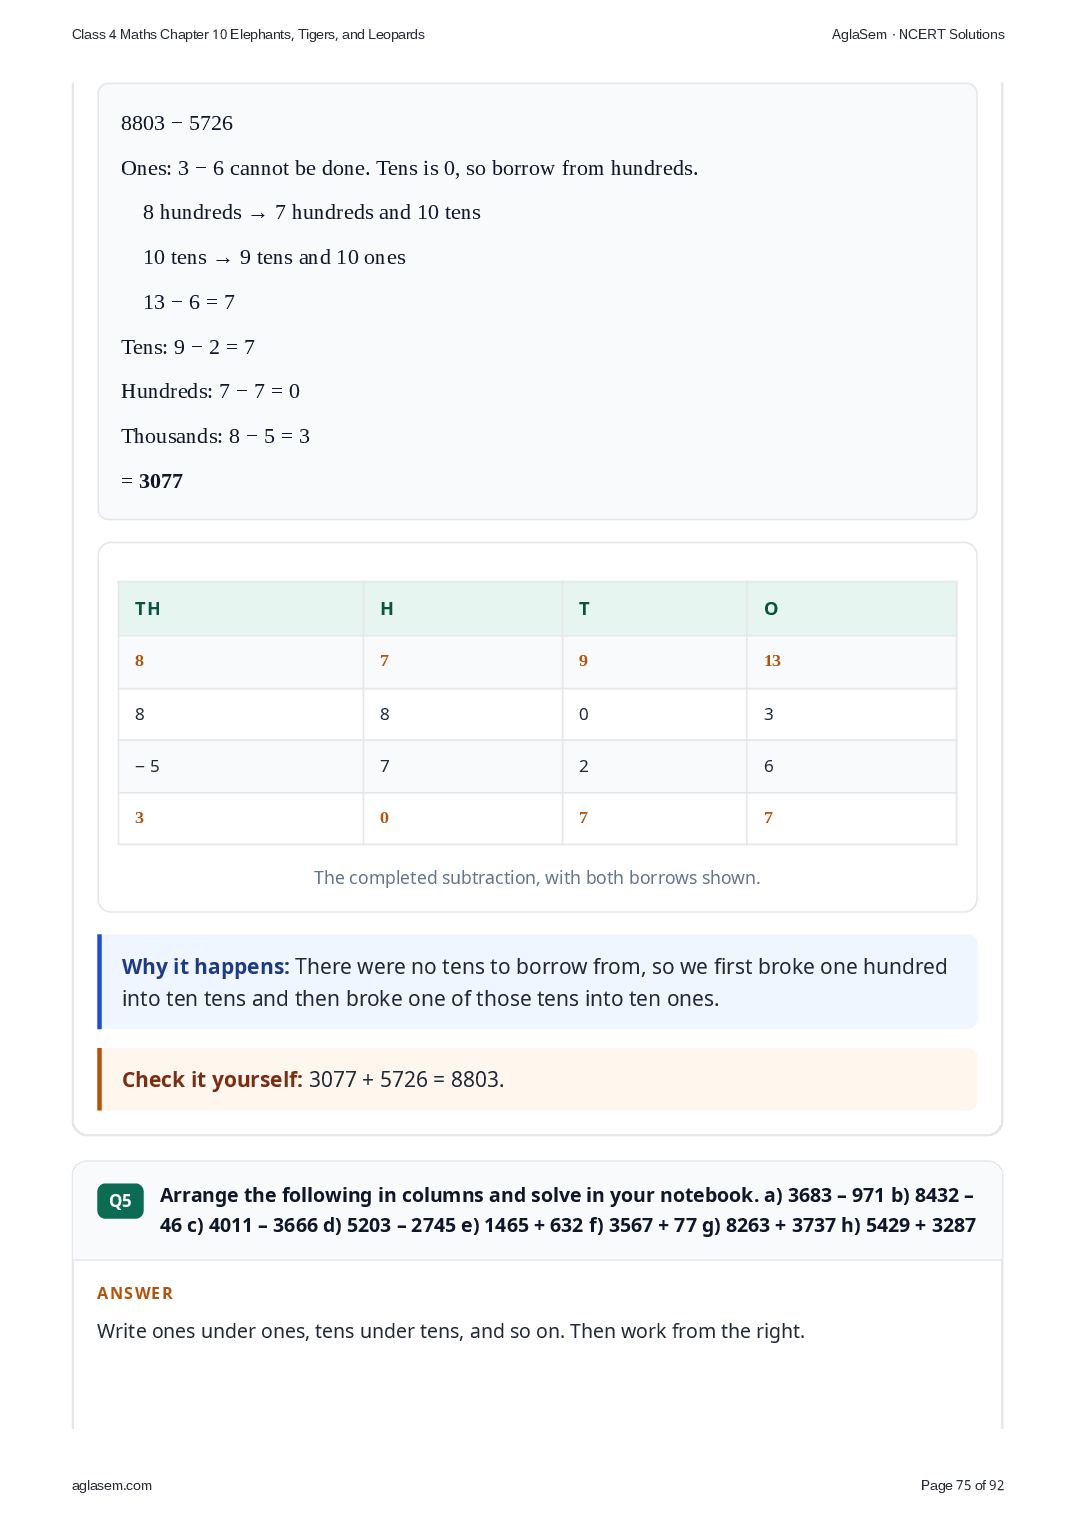The width and height of the screenshot is (1076, 1522).
Task: Click the chapter title in page header
Action: (x=248, y=34)
